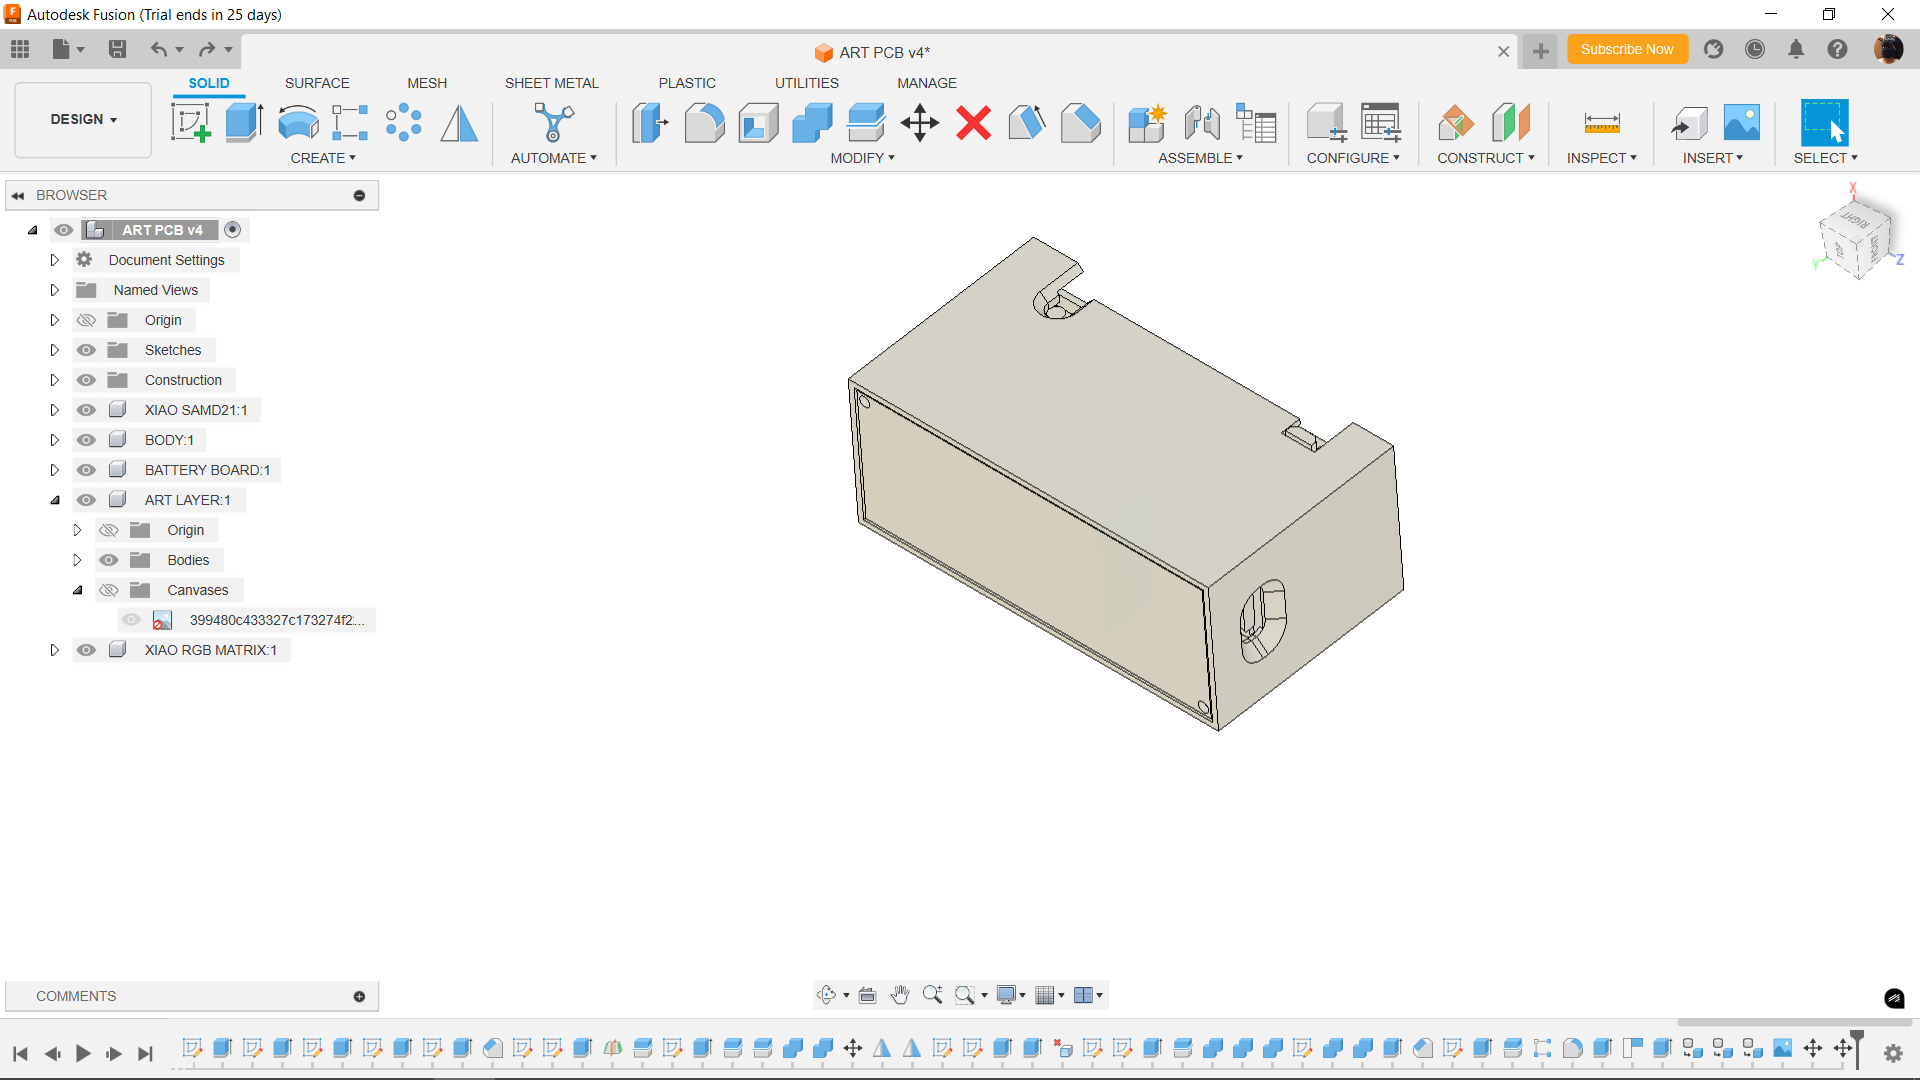Viewport: 1920px width, 1080px height.
Task: Click the Insert Canvas image icon
Action: 1741,123
